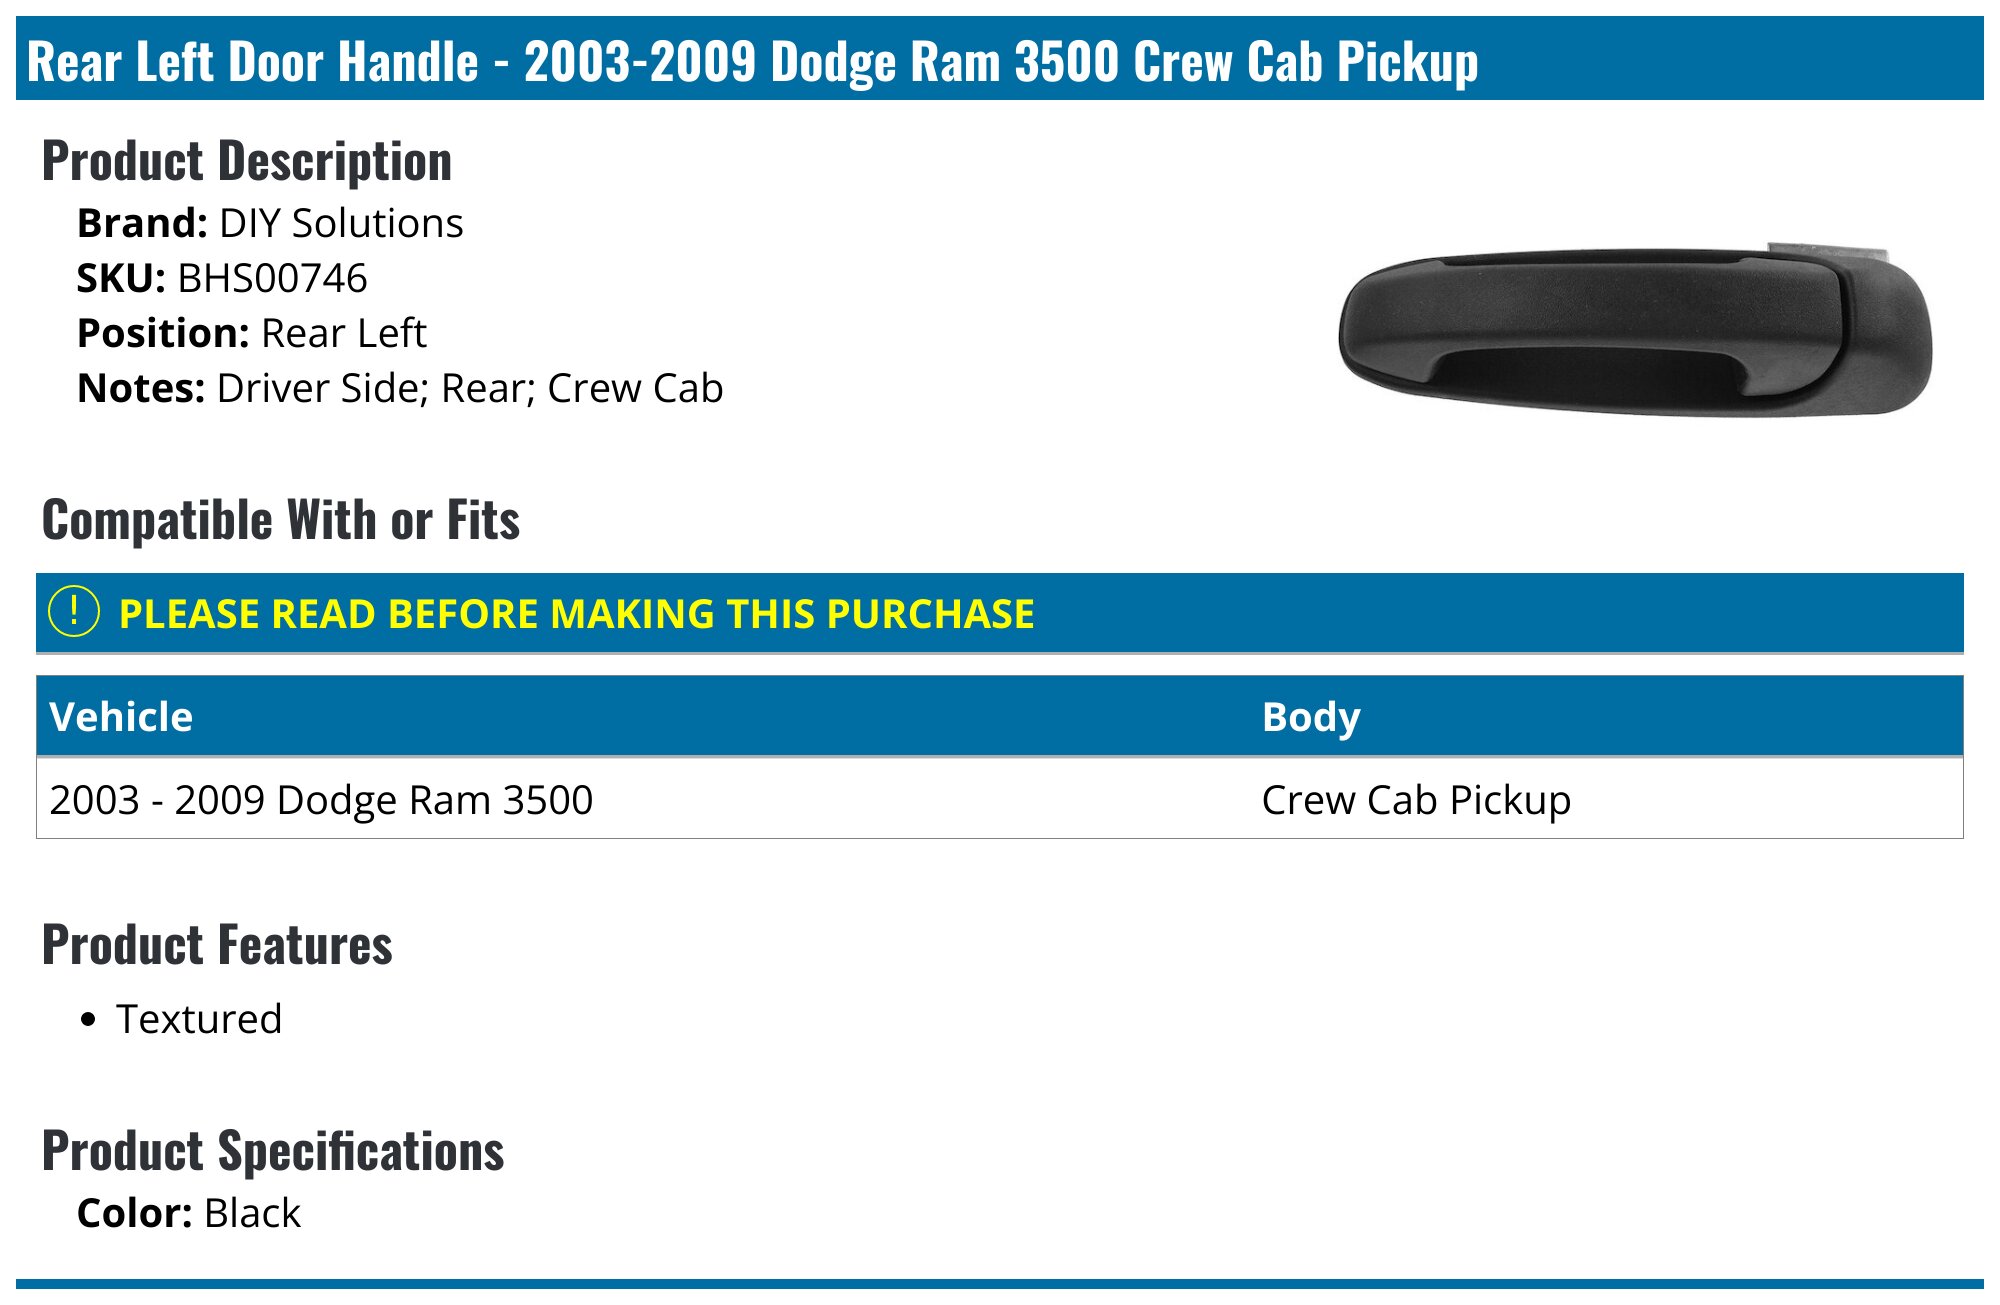2000x1305 pixels.
Task: Click the Notes text 'Driver Side; Rear; Crew Cab'
Action: pos(469,388)
